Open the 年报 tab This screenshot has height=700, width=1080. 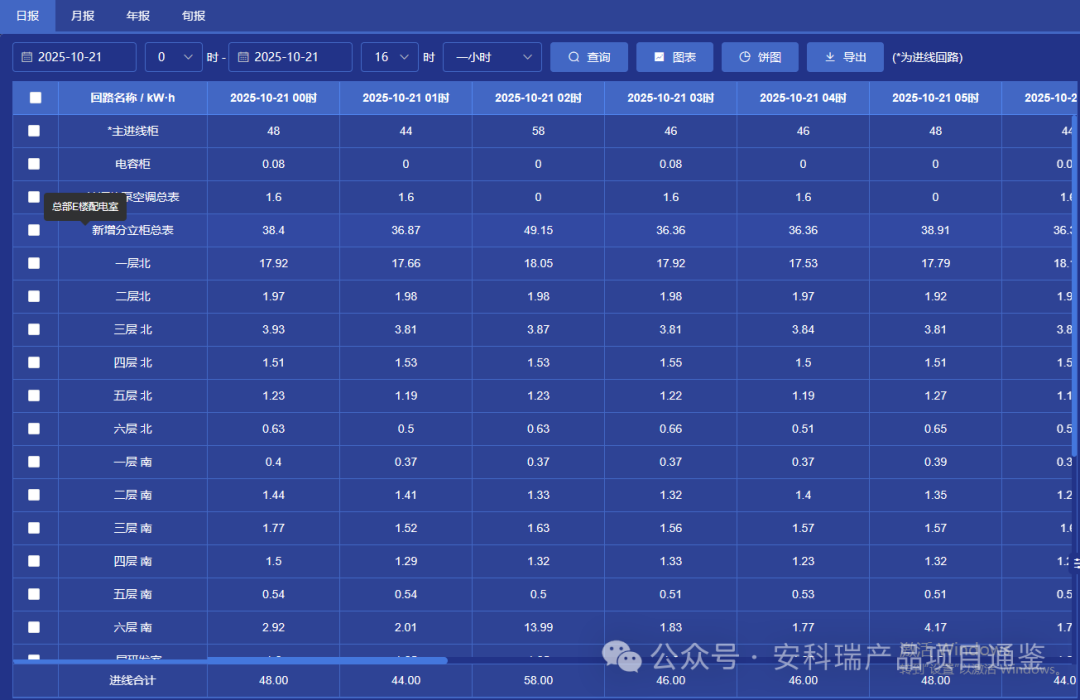[138, 16]
